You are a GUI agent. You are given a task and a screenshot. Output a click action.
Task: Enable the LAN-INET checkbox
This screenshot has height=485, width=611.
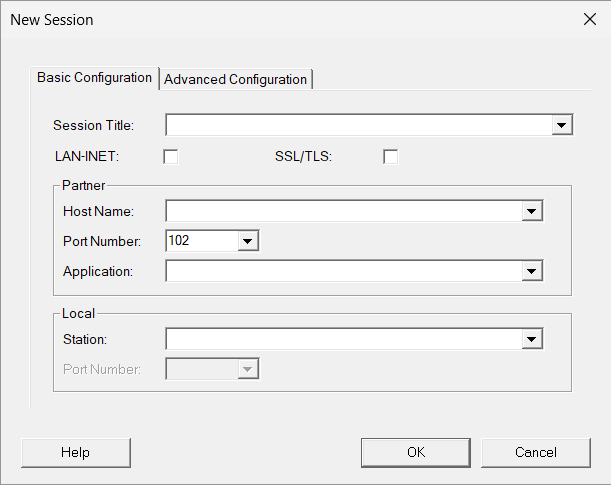tap(171, 157)
